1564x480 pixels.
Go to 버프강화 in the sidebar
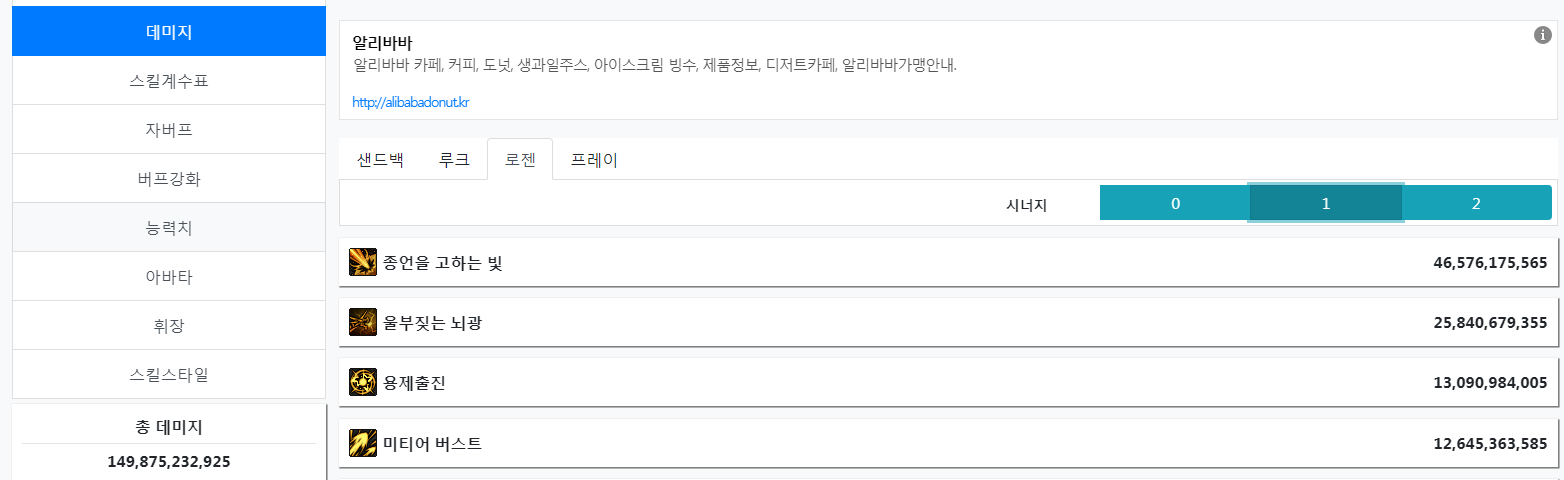[x=169, y=178]
